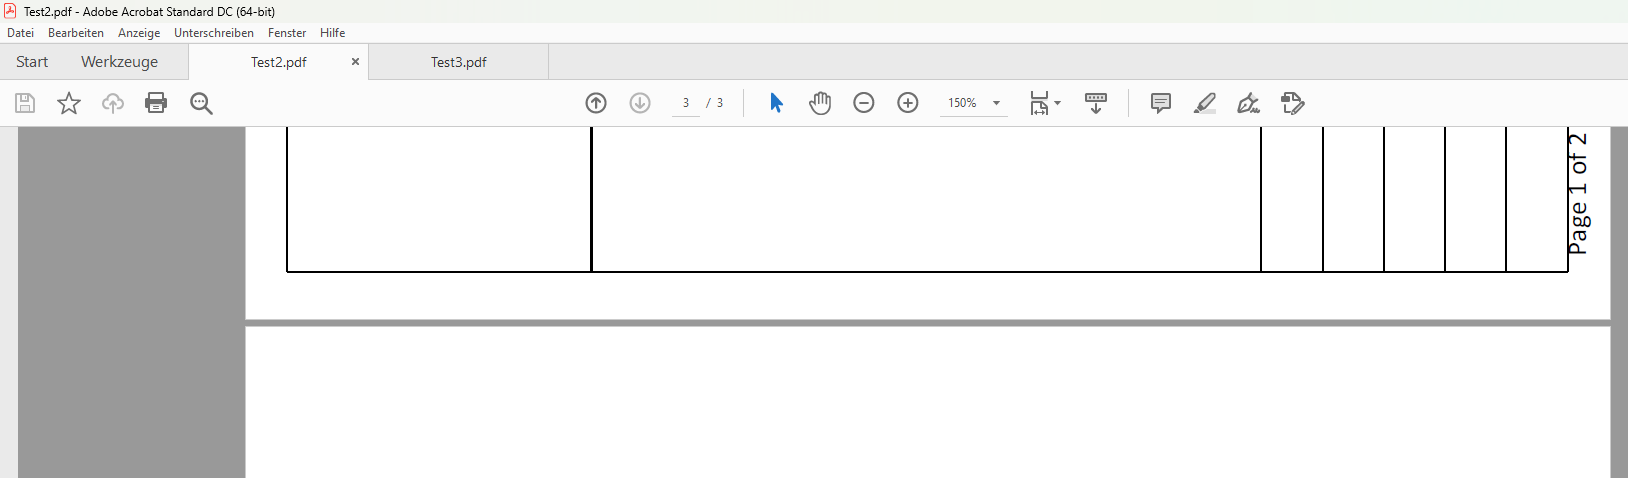Image resolution: width=1628 pixels, height=478 pixels.
Task: Click the 150% zoom value field
Action: (x=962, y=103)
